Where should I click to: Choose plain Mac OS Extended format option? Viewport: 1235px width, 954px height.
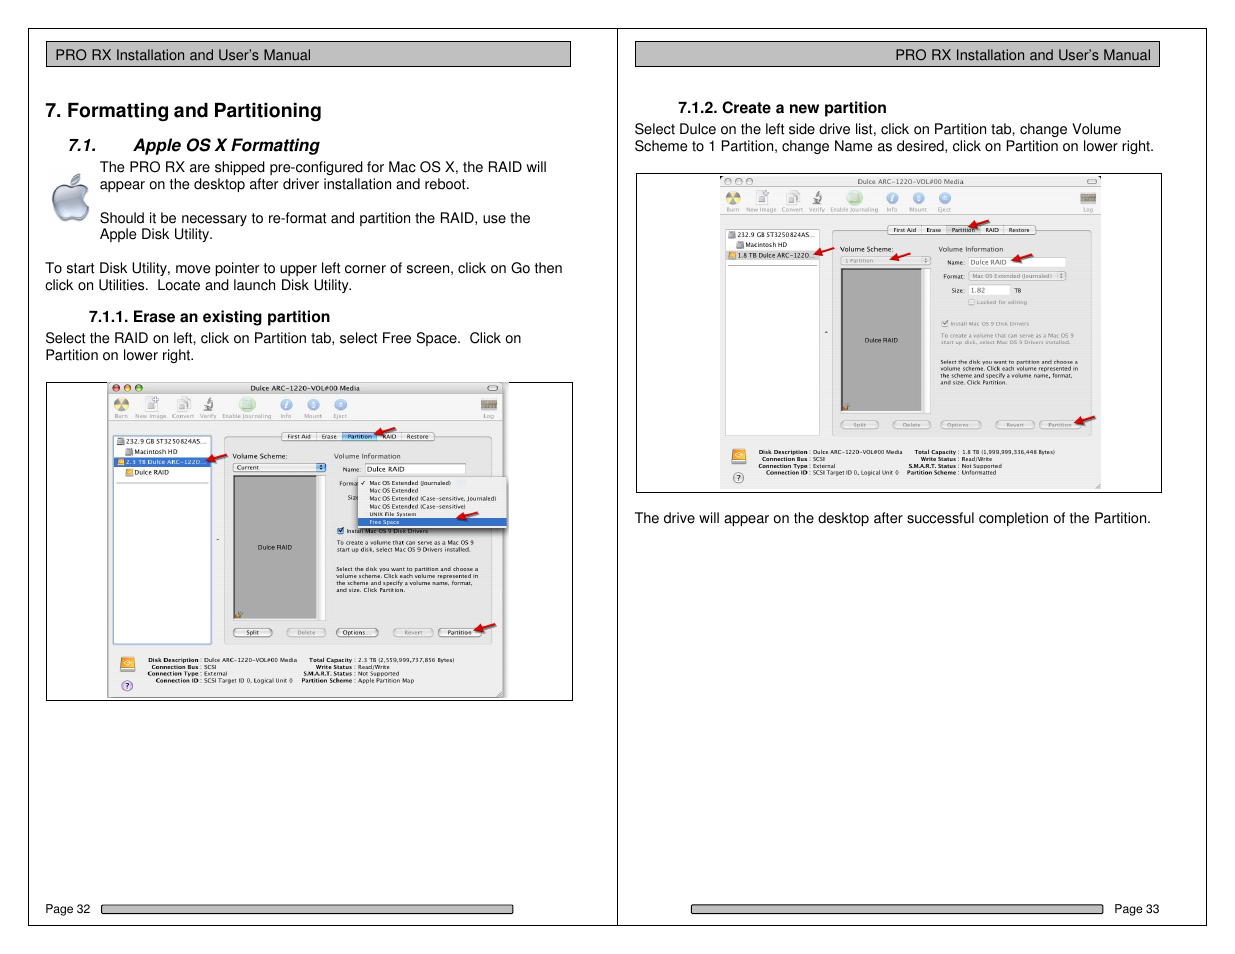432,490
